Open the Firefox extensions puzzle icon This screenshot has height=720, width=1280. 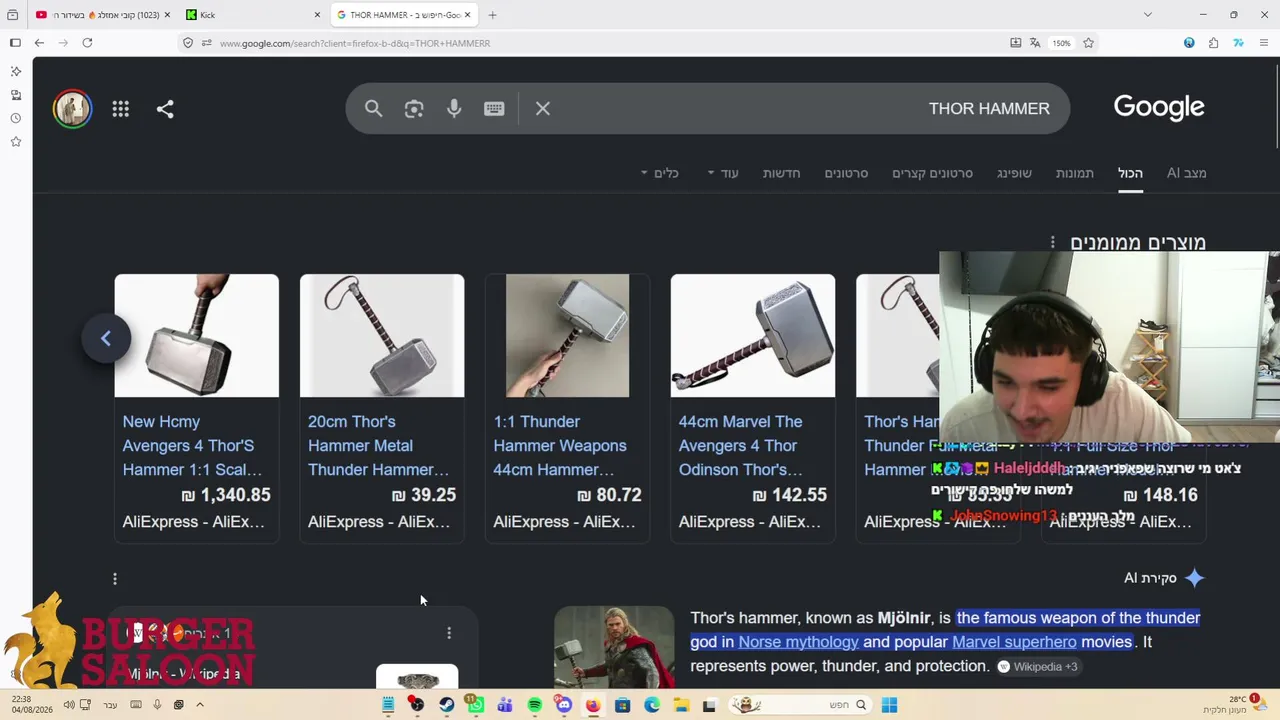(1213, 43)
